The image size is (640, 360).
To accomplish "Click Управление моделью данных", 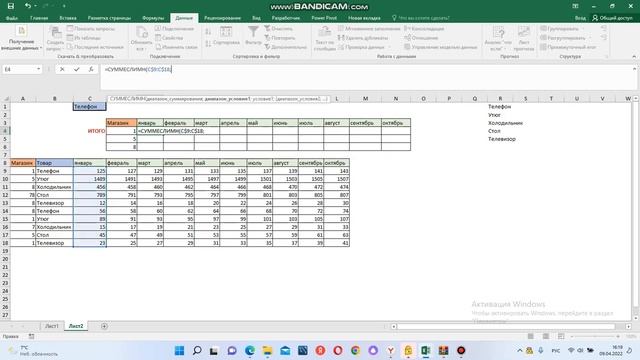I will coord(440,47).
